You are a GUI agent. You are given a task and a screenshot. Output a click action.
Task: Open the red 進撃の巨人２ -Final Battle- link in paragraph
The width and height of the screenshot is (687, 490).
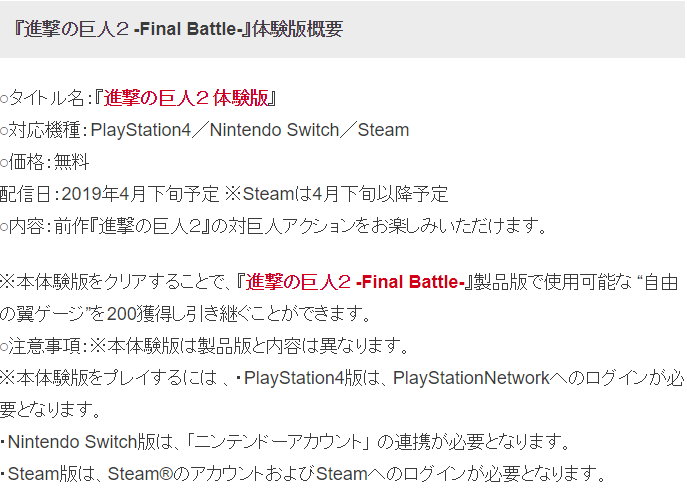[x=357, y=281]
